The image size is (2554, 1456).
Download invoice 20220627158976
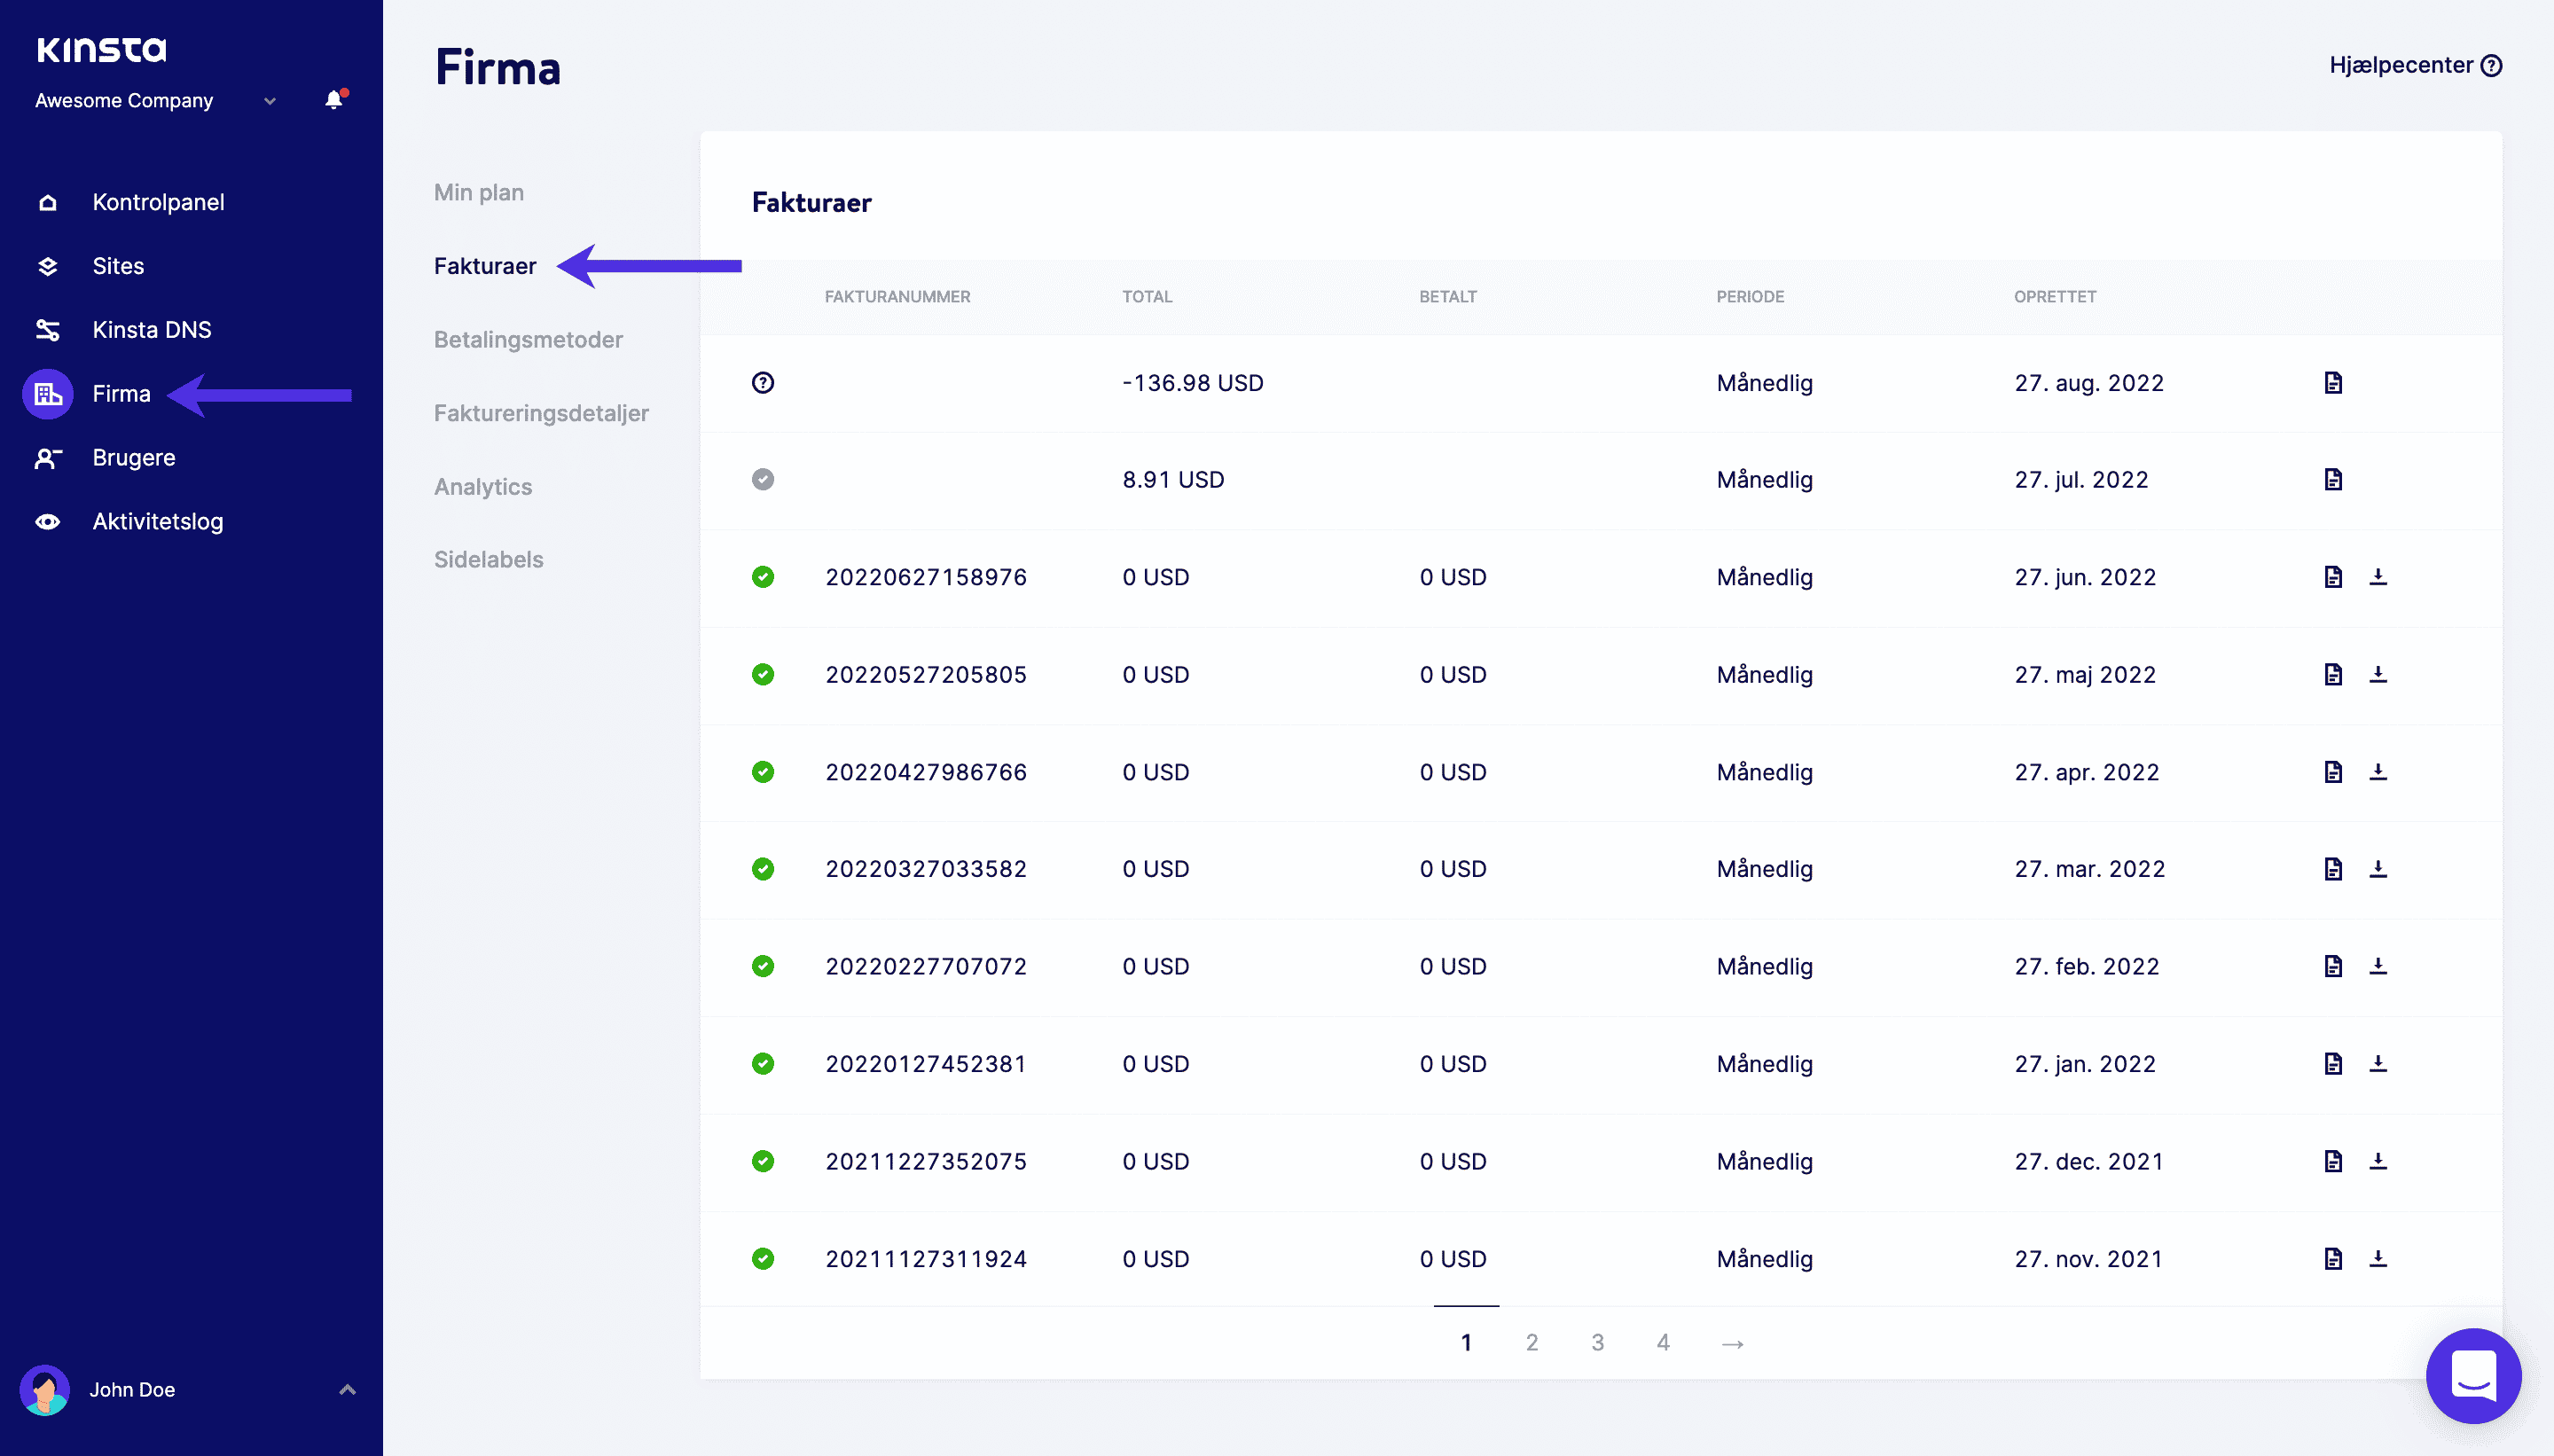2378,577
